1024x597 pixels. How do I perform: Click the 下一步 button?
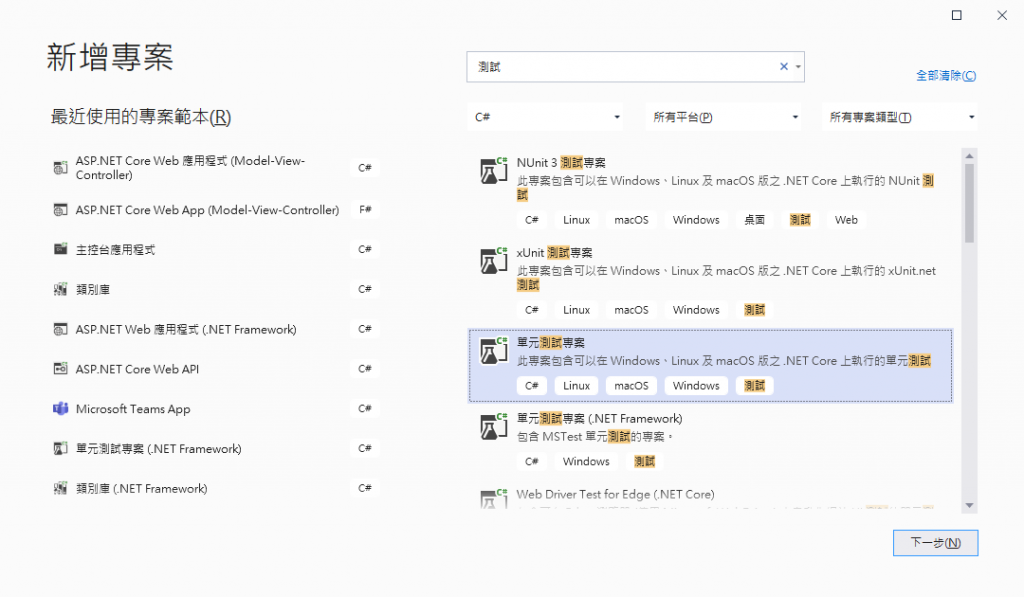[935, 543]
